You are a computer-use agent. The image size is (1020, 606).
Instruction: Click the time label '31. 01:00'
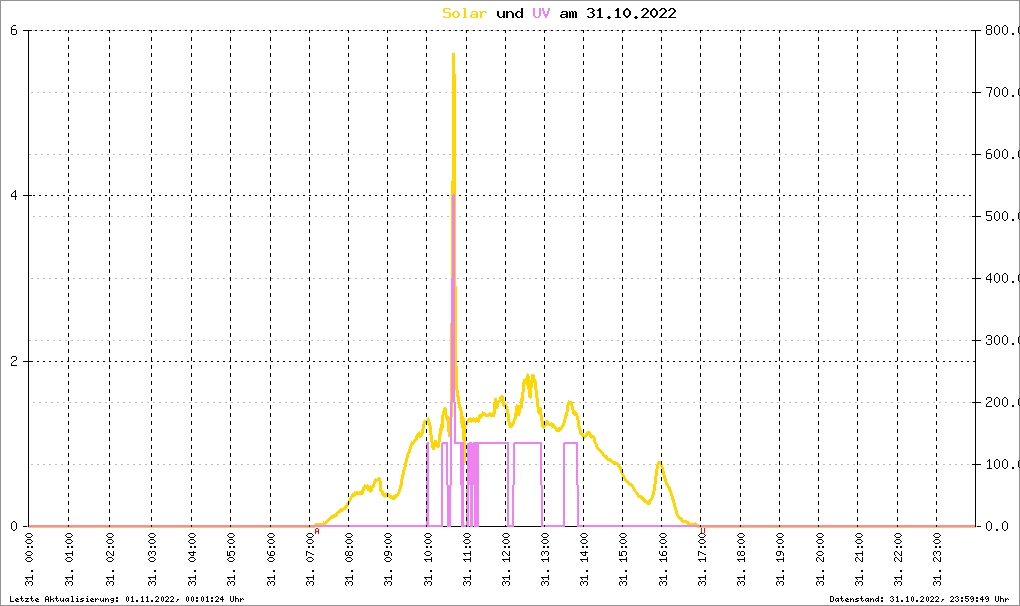click(x=70, y=560)
